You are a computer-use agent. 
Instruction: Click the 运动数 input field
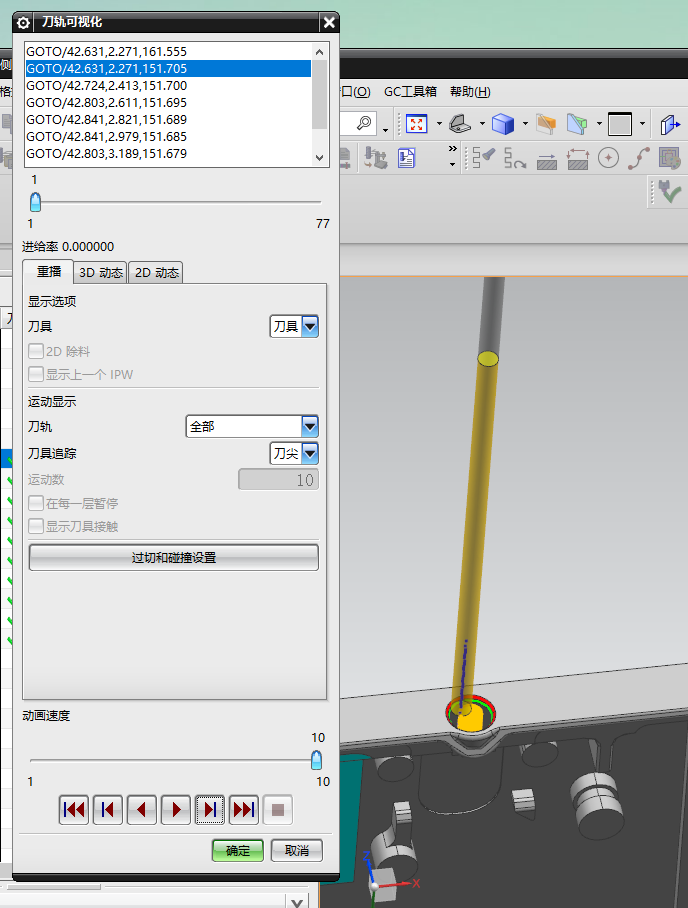(279, 479)
